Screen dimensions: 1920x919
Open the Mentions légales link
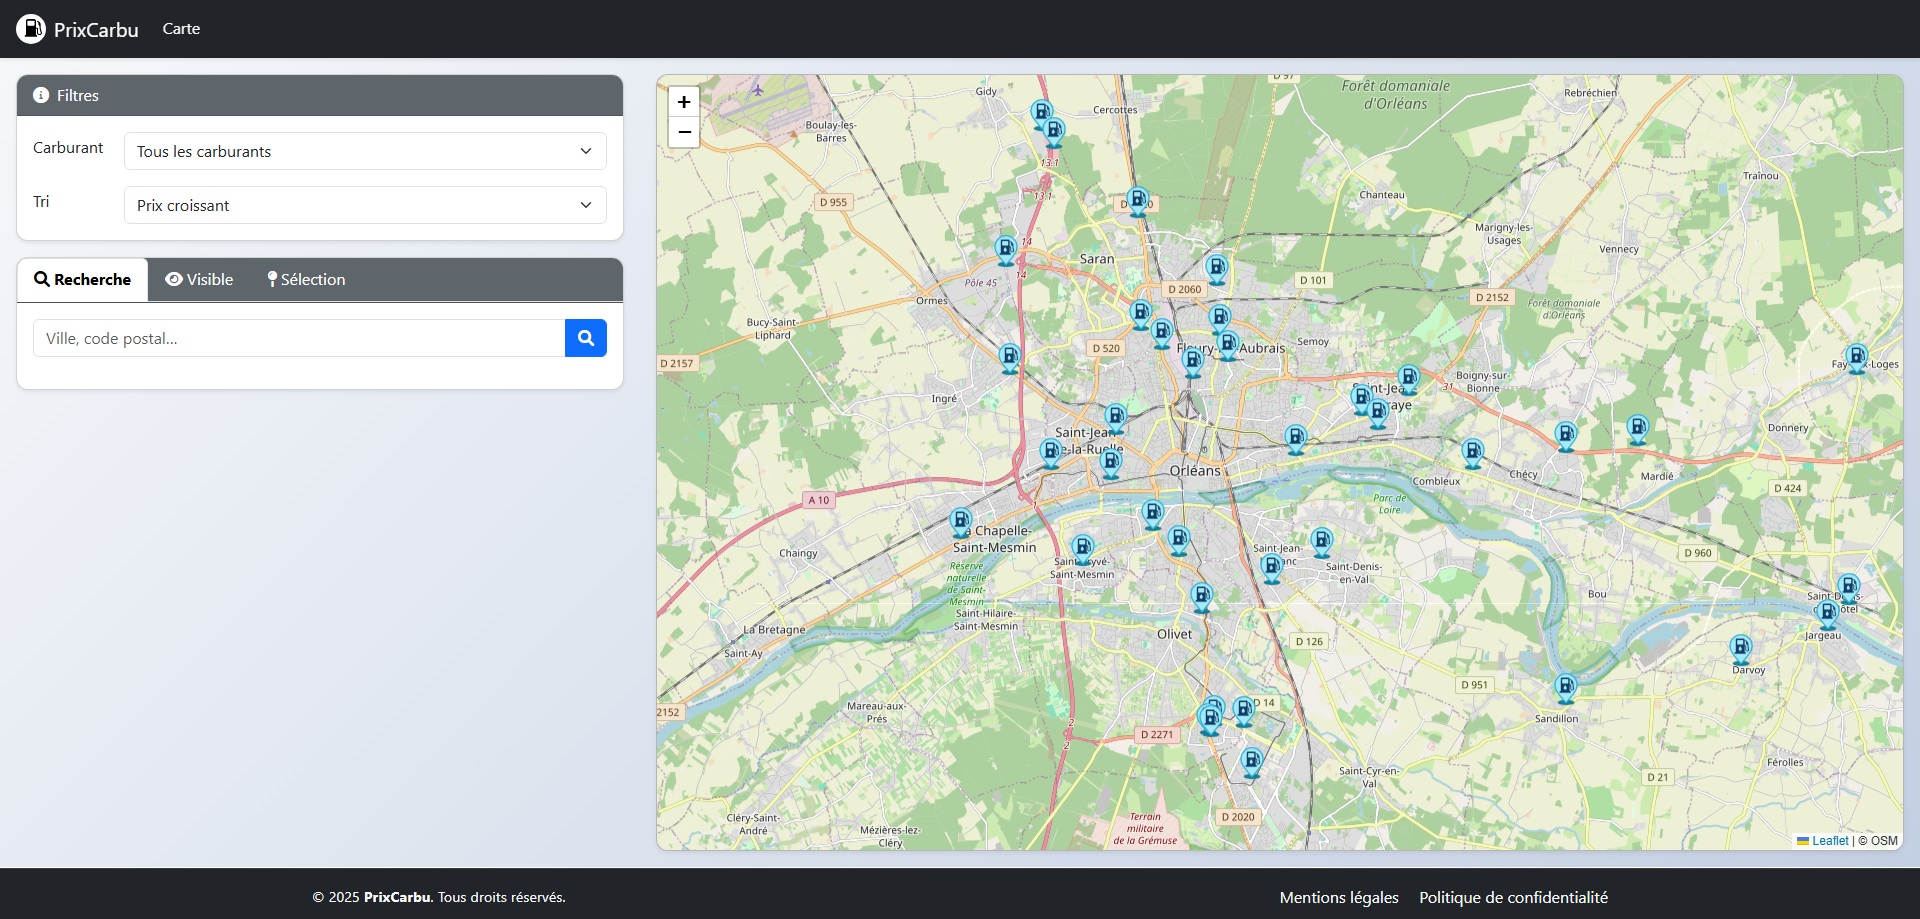pyautogui.click(x=1338, y=897)
